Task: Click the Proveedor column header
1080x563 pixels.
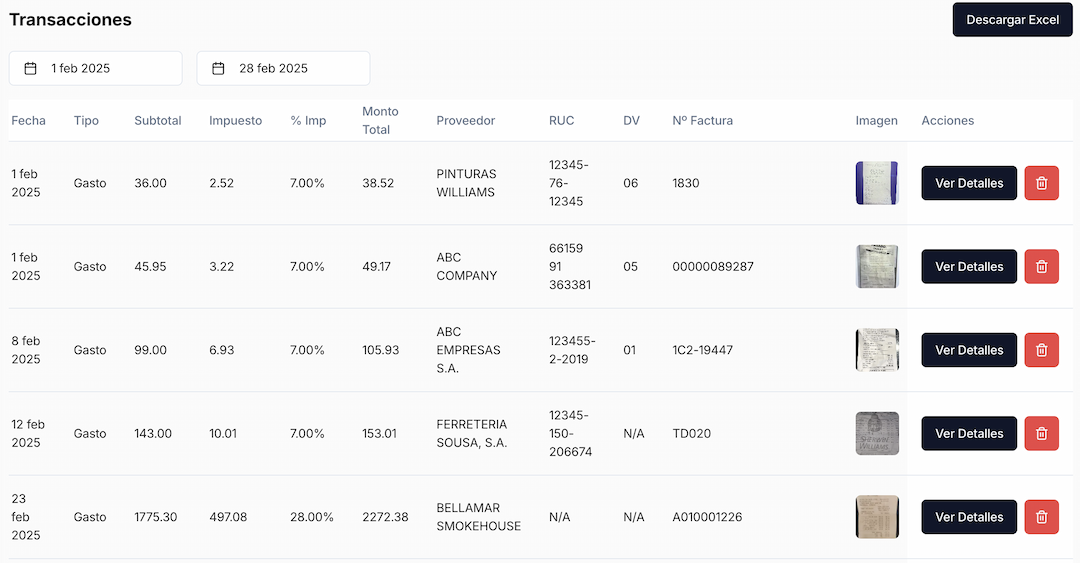Action: 466,121
